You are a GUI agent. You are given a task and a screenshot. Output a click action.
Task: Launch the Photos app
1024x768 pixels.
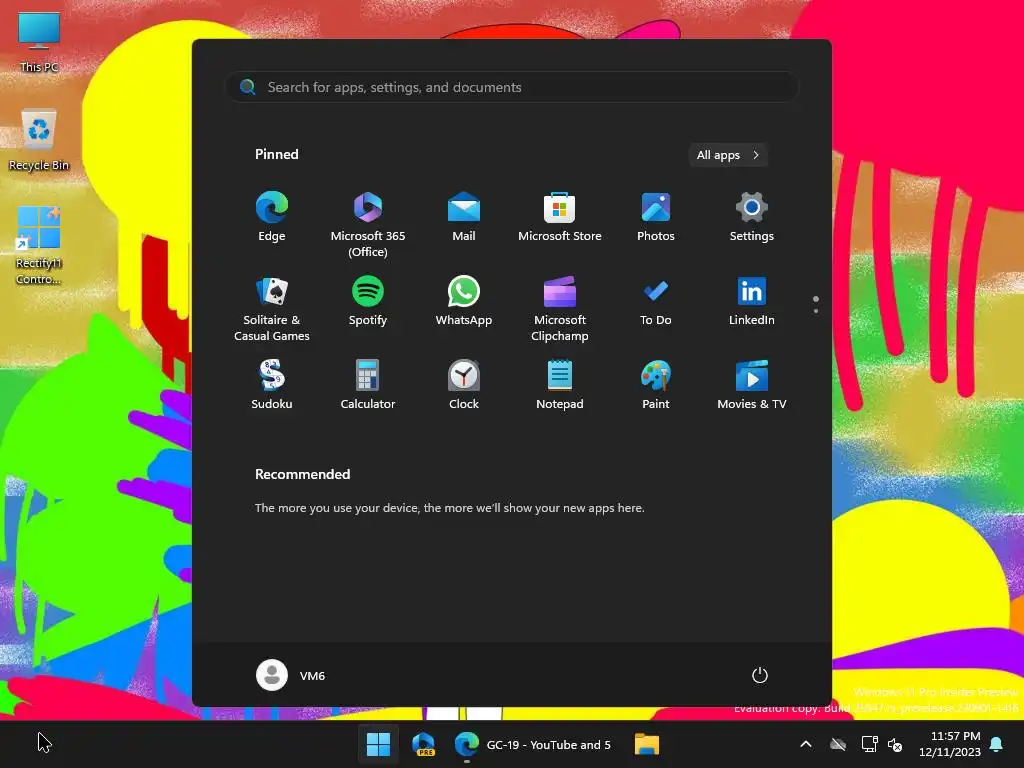pos(656,217)
